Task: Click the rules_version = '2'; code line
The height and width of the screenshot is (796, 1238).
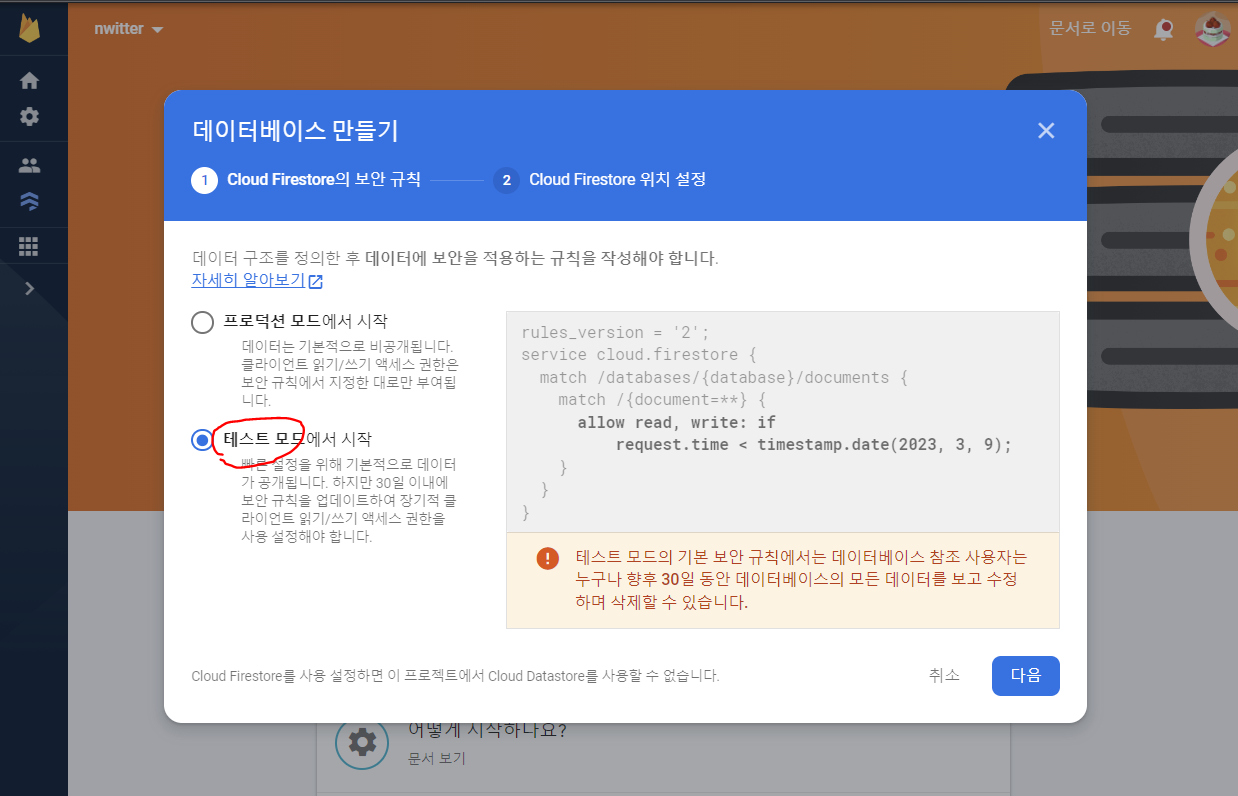Action: (x=614, y=333)
